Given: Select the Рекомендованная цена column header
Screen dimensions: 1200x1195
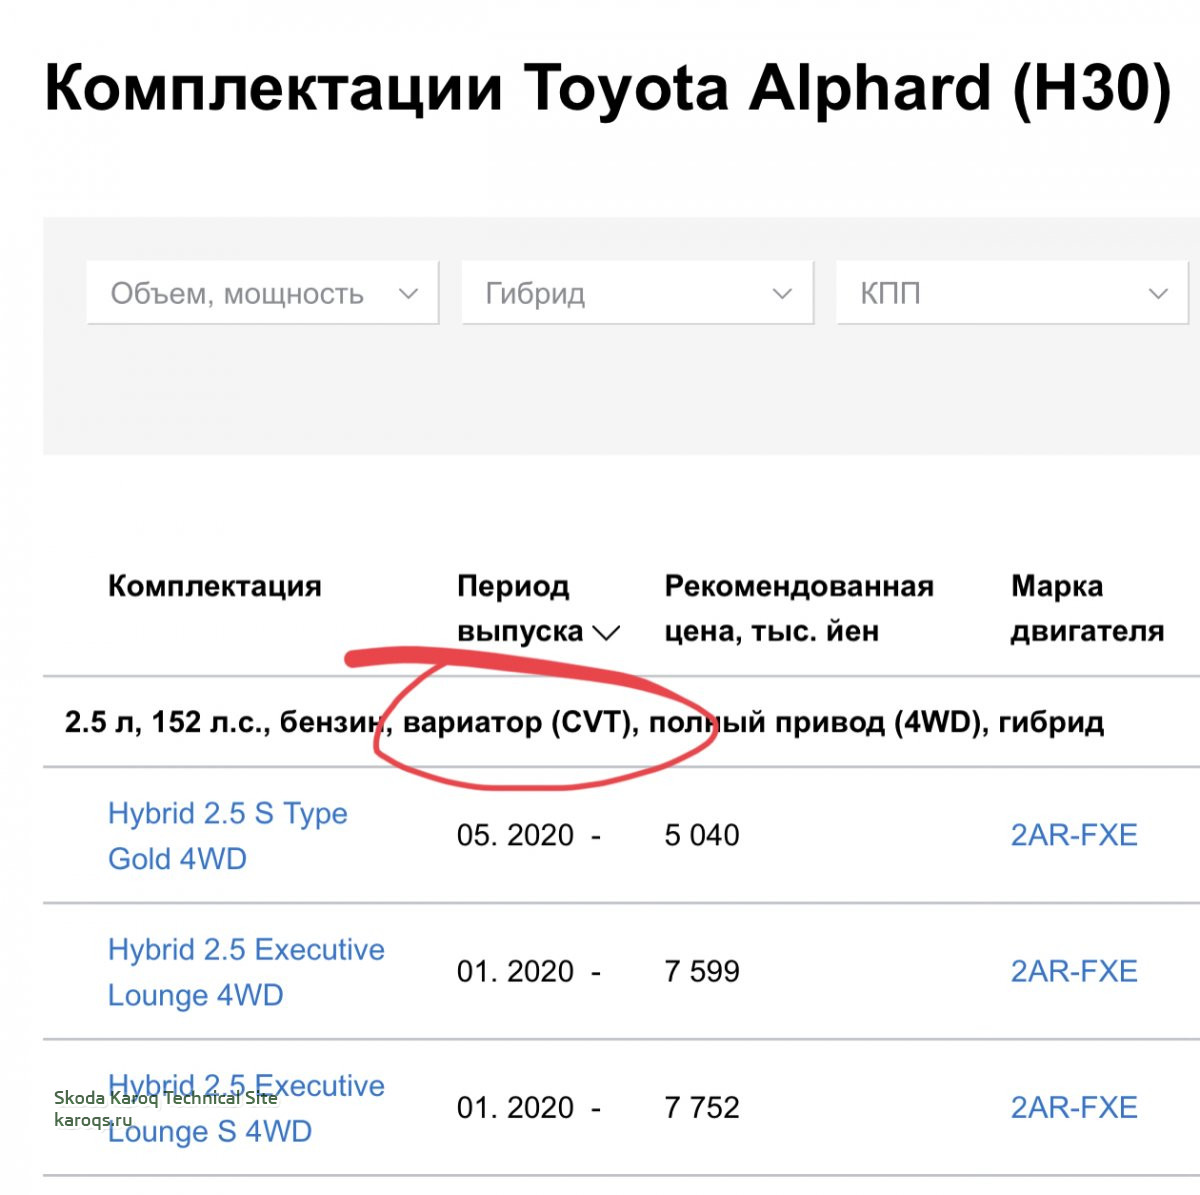Looking at the screenshot, I should pos(799,608).
